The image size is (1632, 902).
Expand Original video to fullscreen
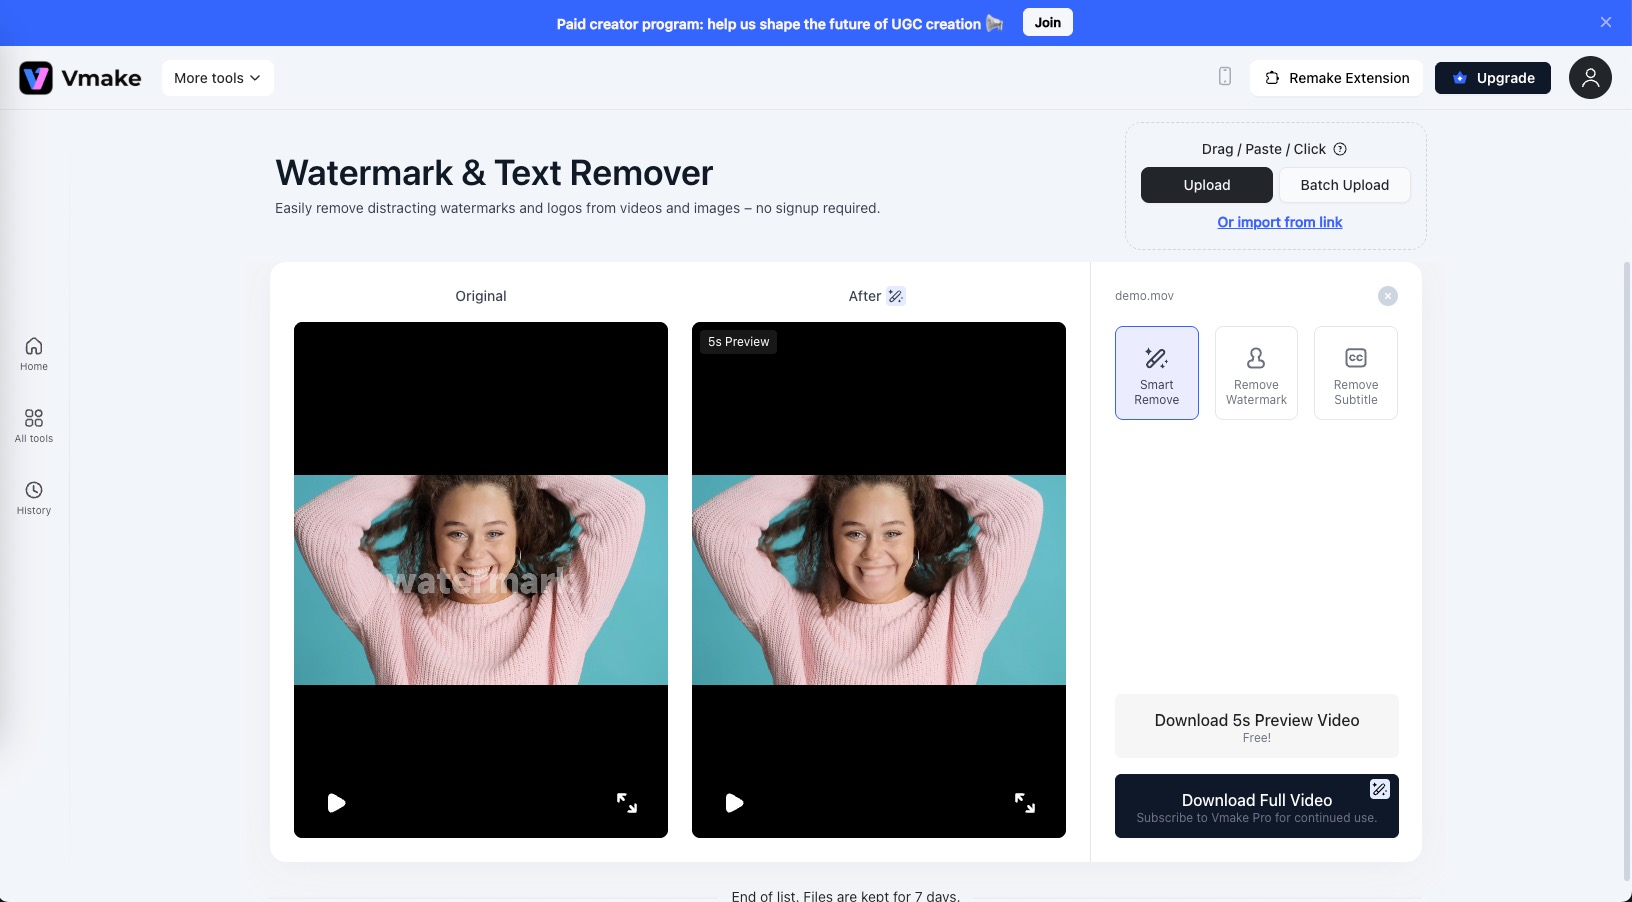point(627,803)
